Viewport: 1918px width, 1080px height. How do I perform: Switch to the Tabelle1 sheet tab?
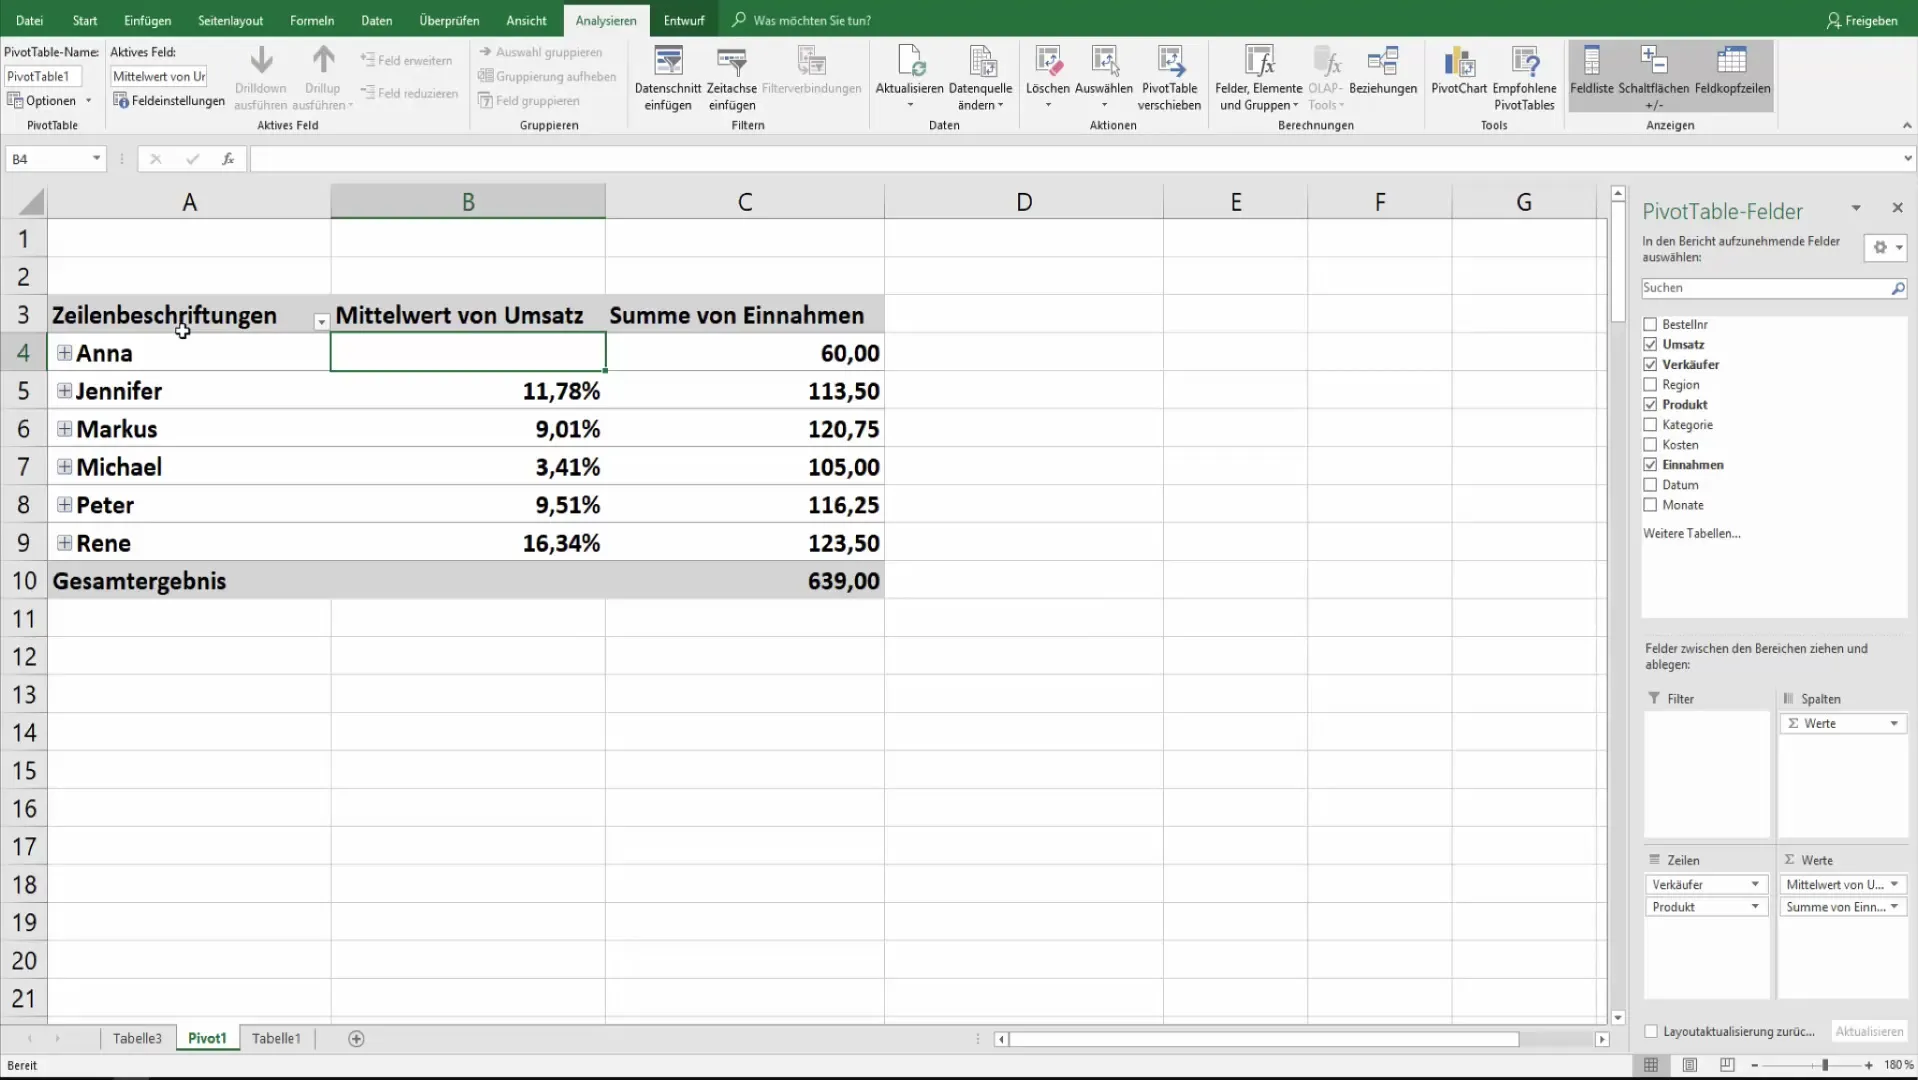click(x=276, y=1039)
